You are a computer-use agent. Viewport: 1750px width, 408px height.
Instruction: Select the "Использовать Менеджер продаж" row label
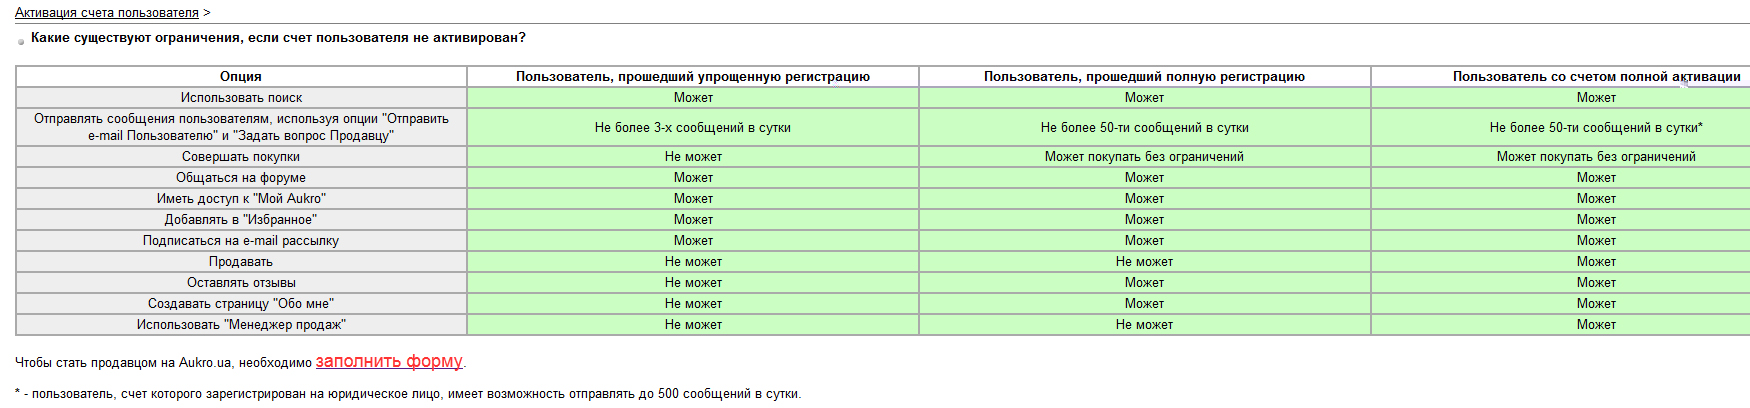click(x=241, y=325)
